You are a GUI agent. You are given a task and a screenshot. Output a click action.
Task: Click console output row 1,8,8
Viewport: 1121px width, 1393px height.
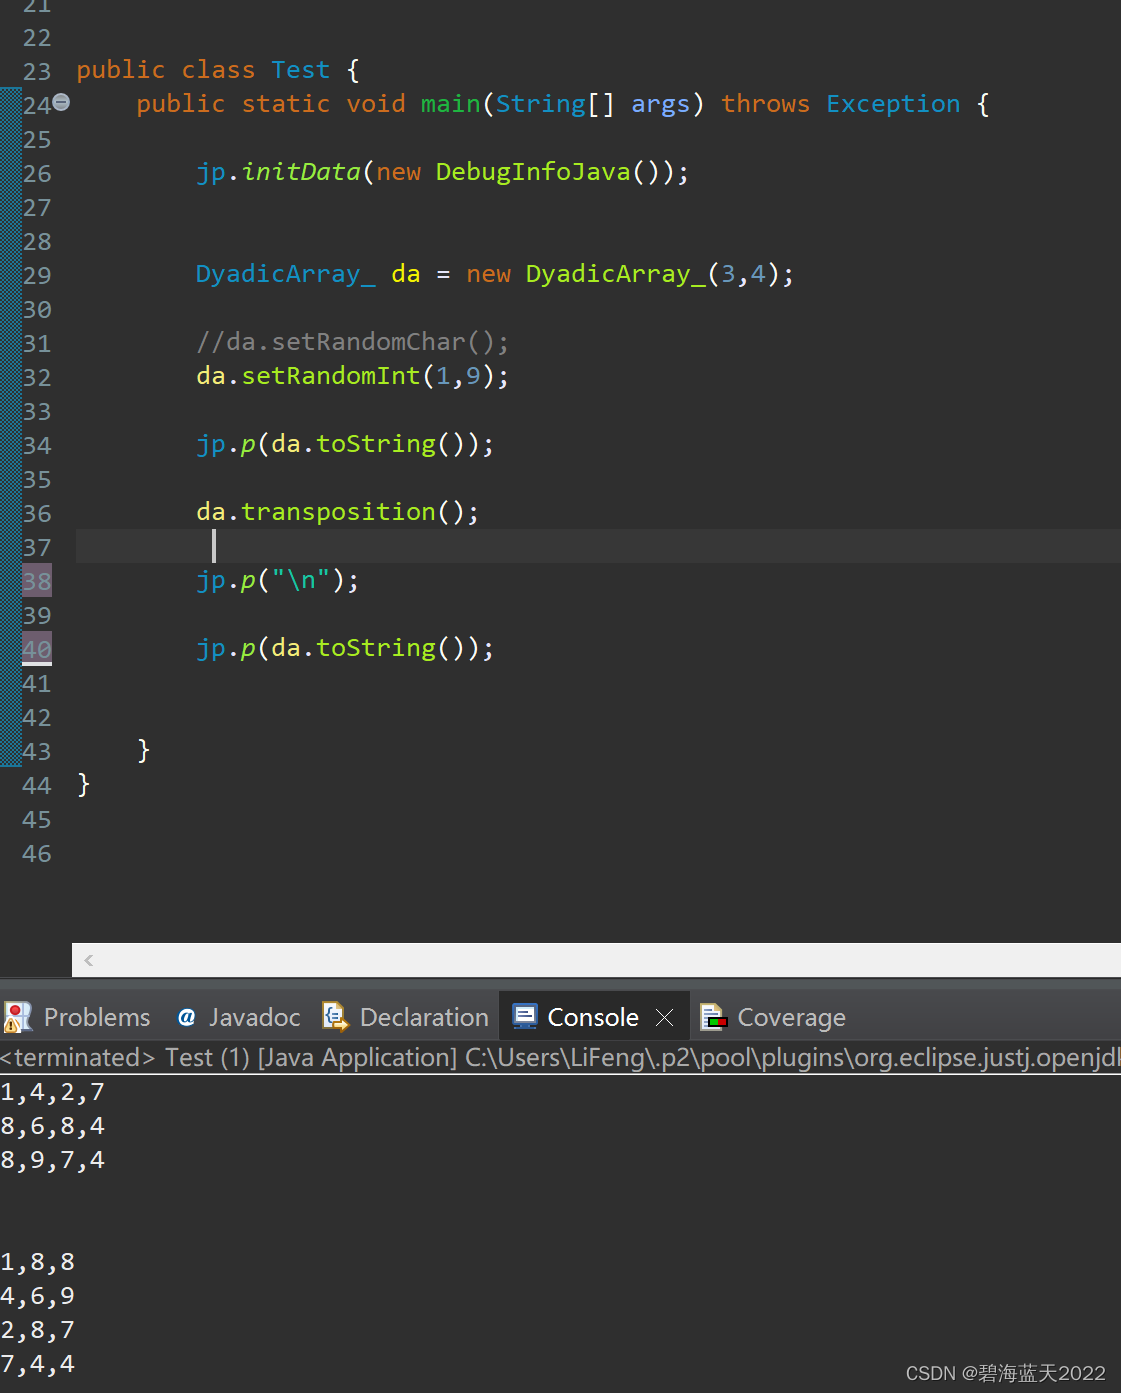38,1262
